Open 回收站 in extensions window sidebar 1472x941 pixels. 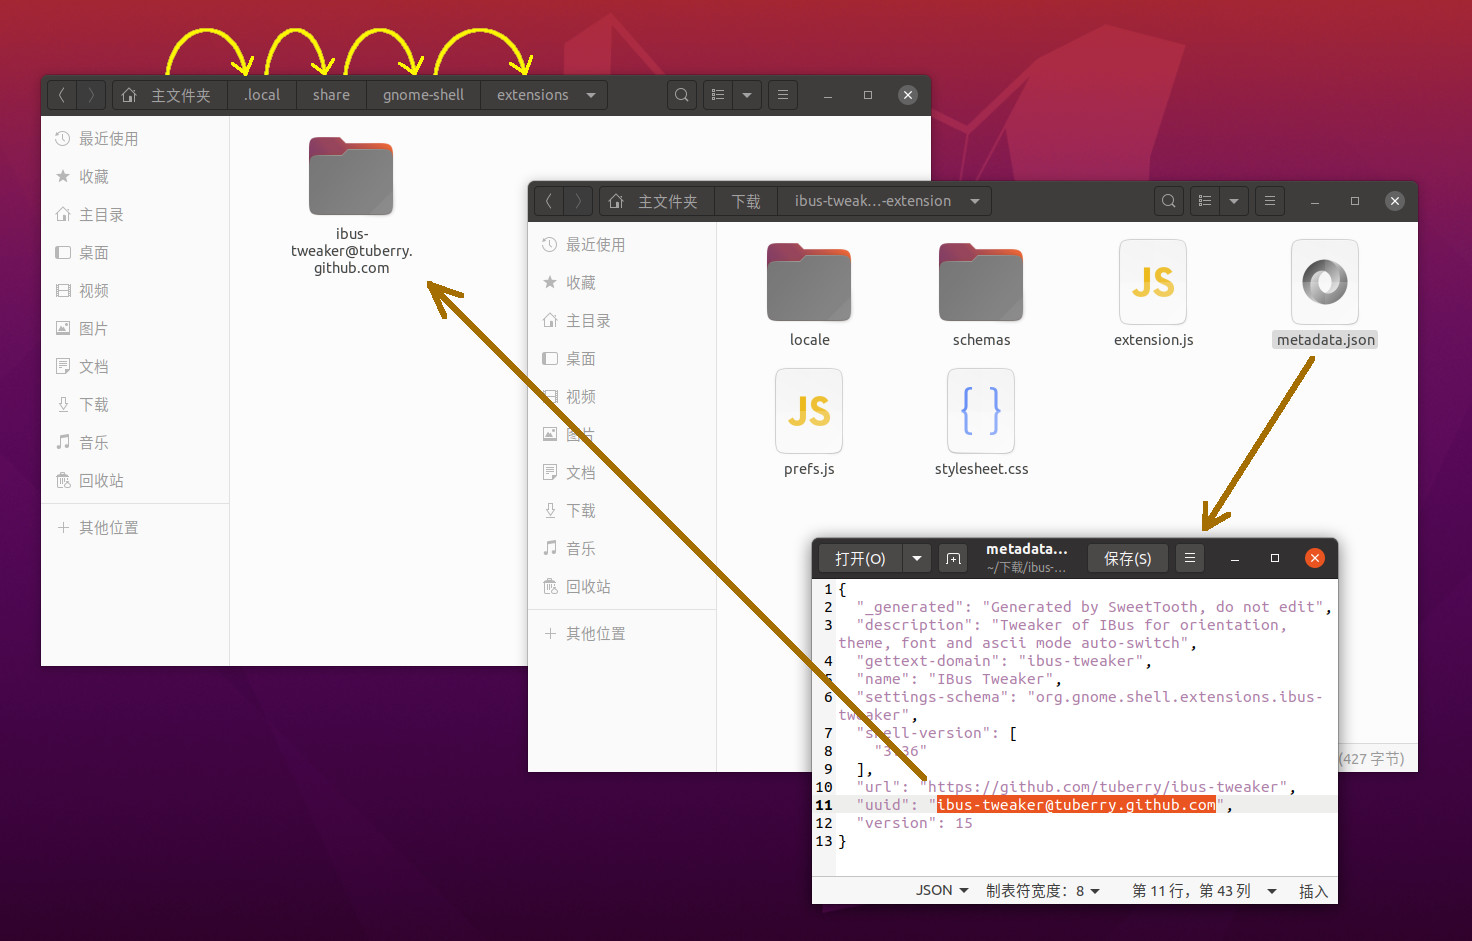[135, 481]
